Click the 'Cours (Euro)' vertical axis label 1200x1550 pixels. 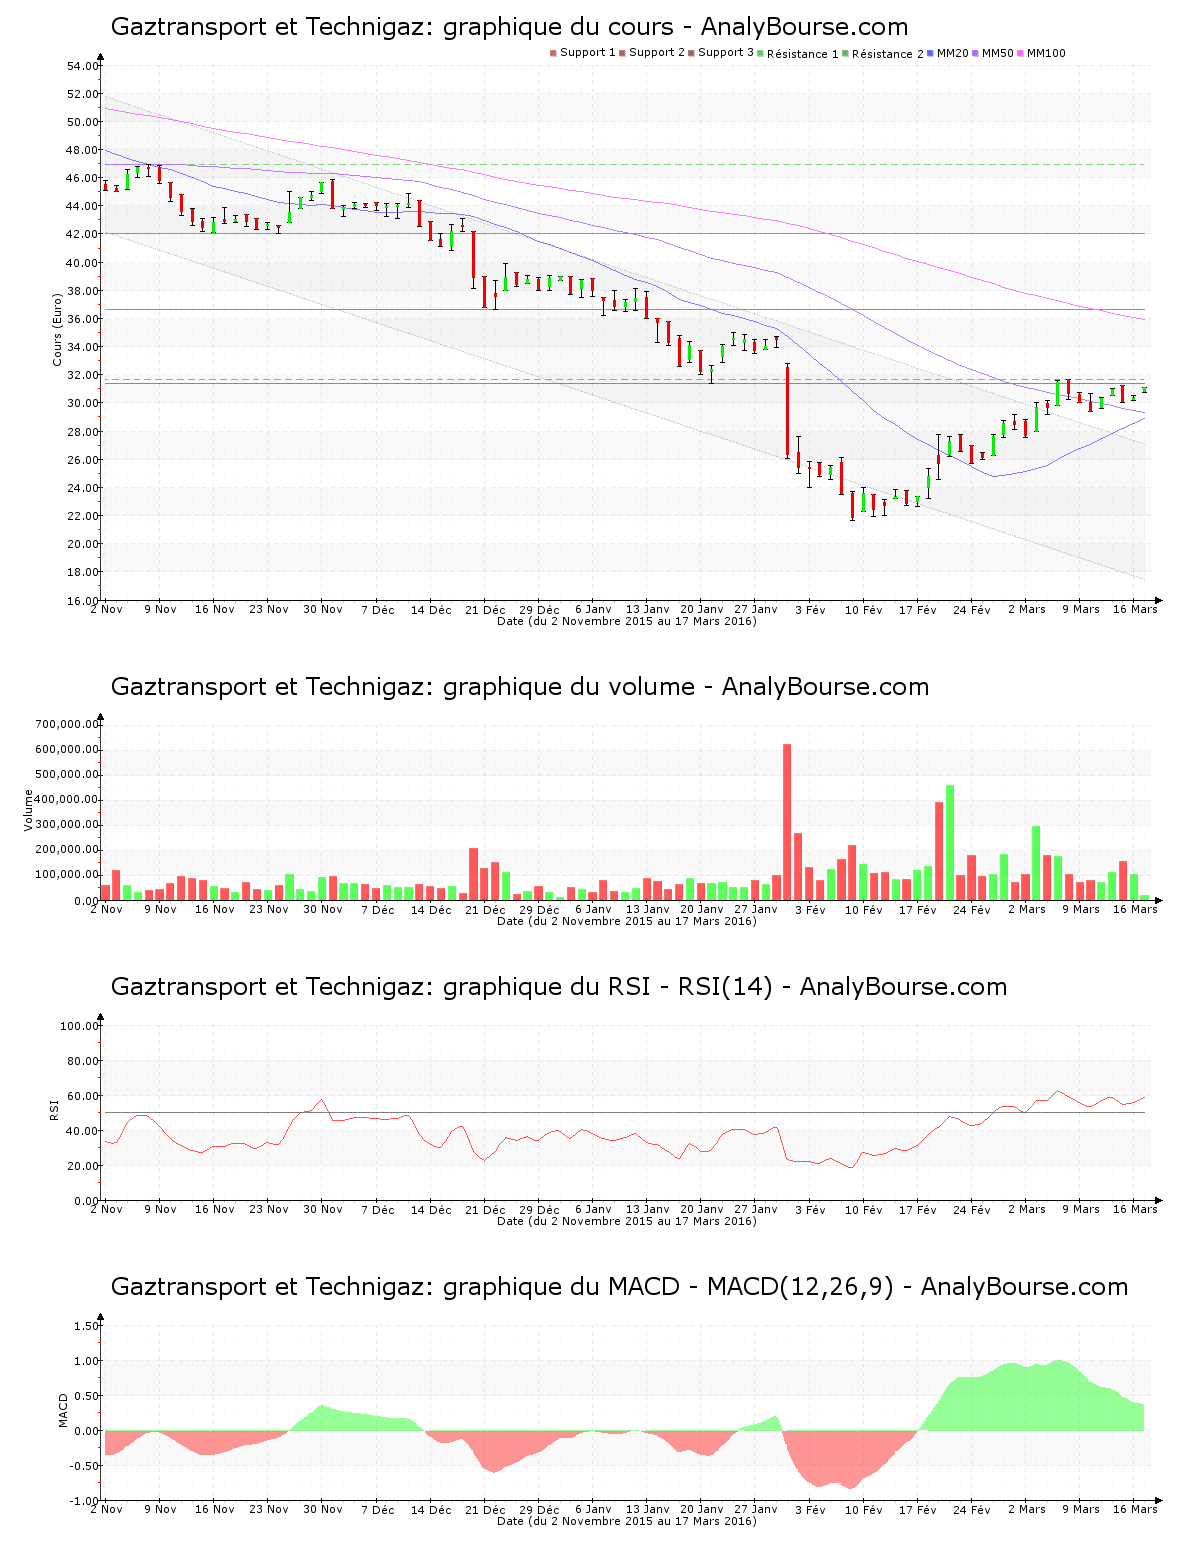(58, 330)
